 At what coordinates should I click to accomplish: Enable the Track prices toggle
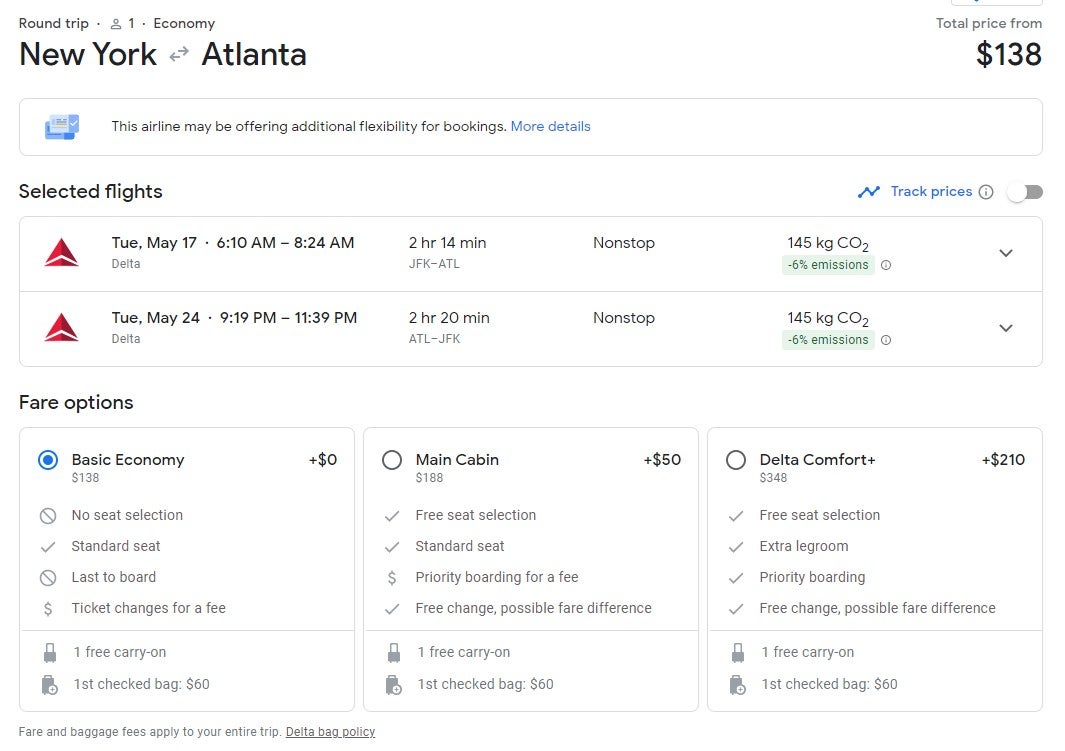[x=1025, y=191]
